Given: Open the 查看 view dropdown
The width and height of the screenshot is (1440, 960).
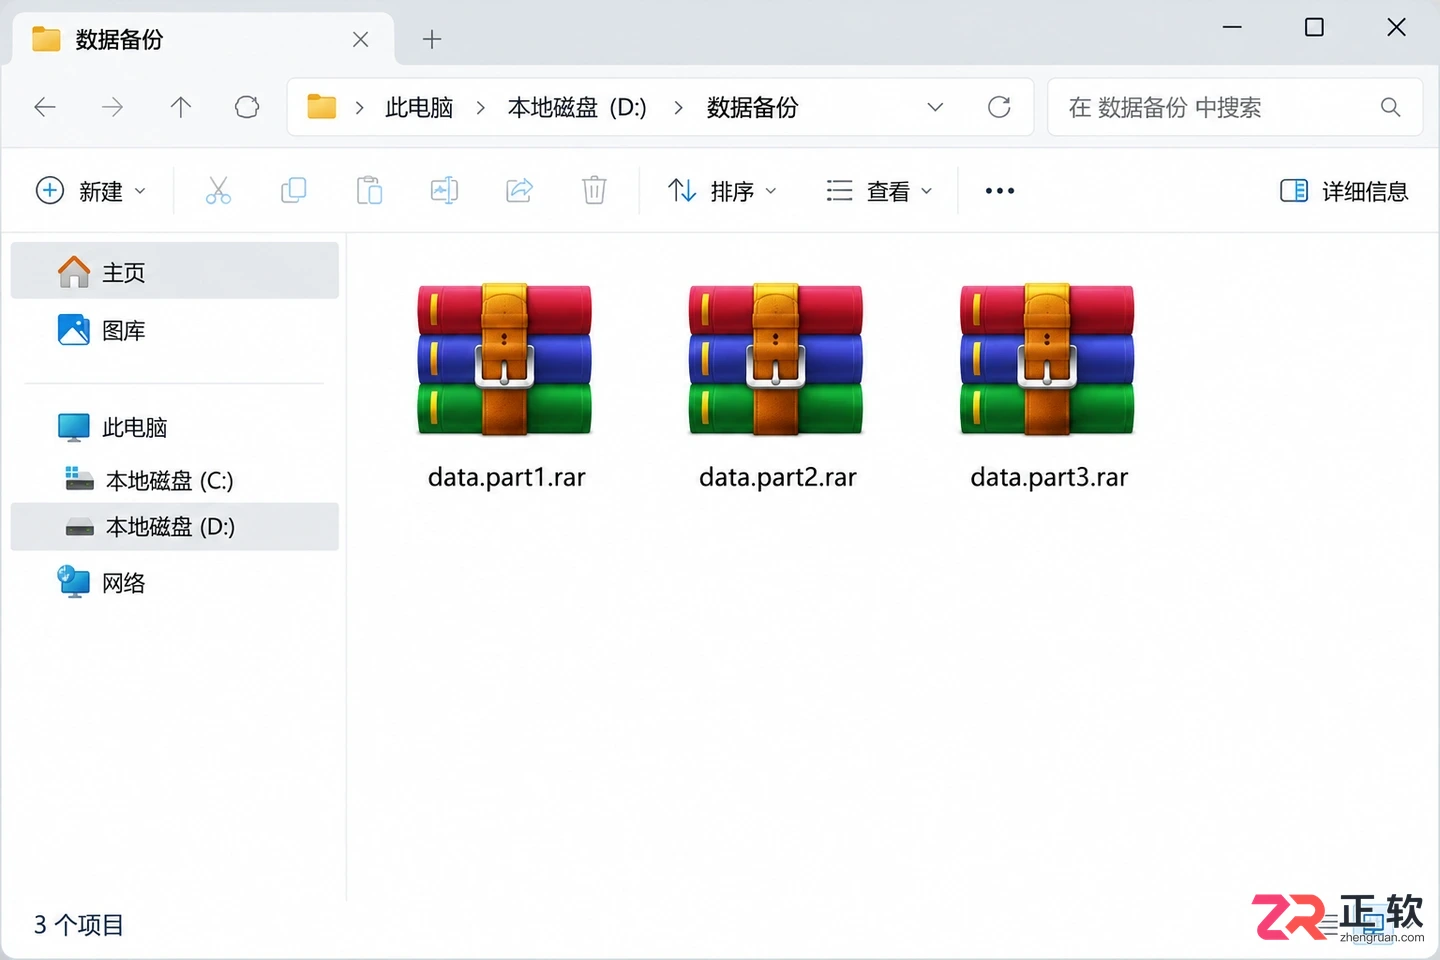Looking at the screenshot, I should [880, 190].
